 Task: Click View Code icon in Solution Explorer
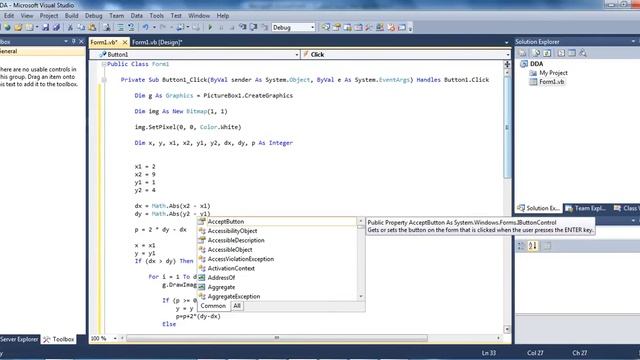[x=561, y=53]
